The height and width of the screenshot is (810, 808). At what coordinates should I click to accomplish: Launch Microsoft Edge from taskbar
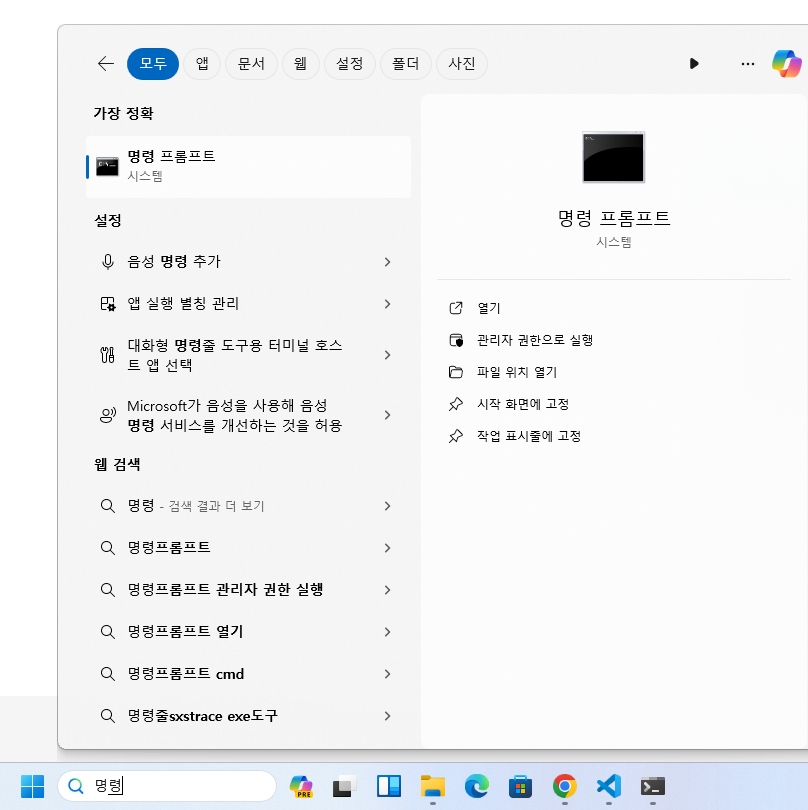coord(476,786)
